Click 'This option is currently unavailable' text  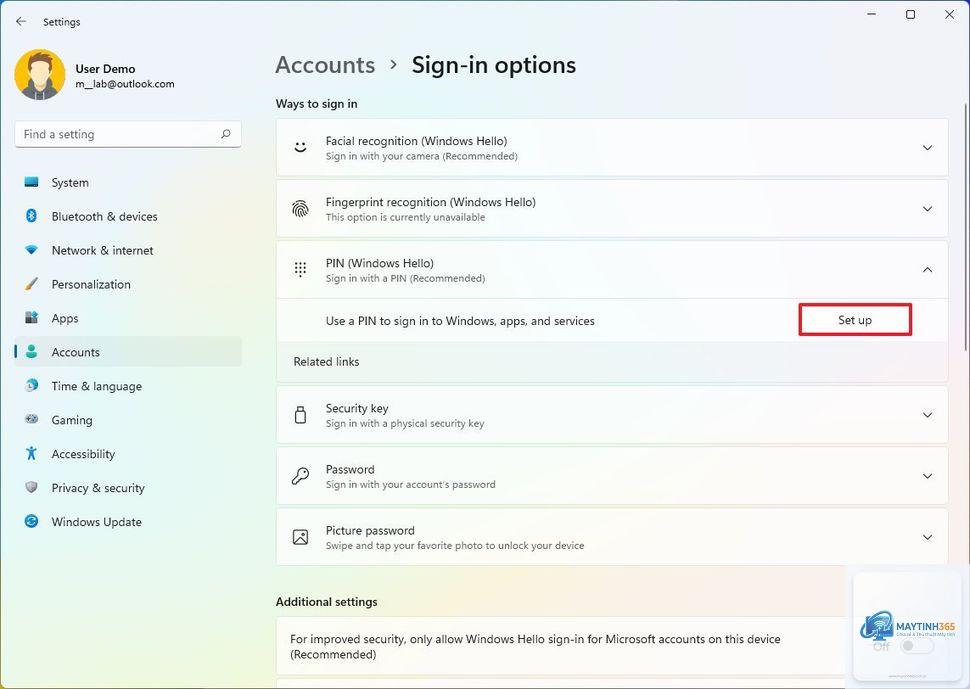pos(405,217)
